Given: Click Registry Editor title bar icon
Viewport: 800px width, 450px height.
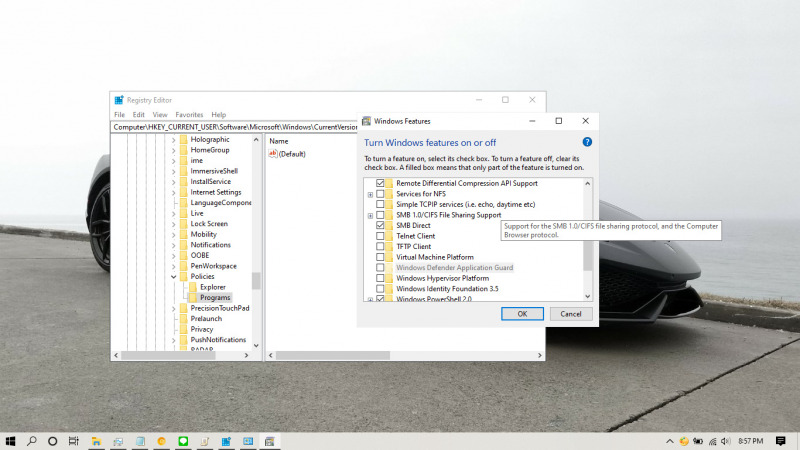Looking at the screenshot, I should coord(119,100).
